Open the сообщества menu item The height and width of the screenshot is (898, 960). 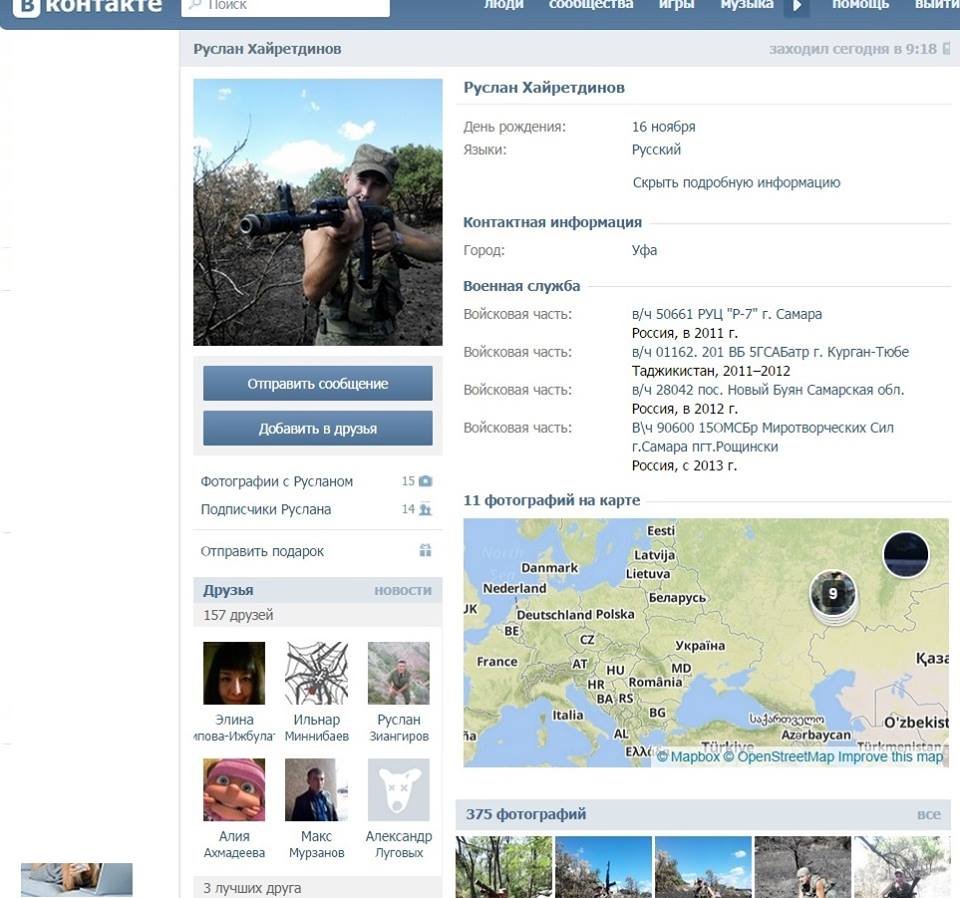[591, 6]
